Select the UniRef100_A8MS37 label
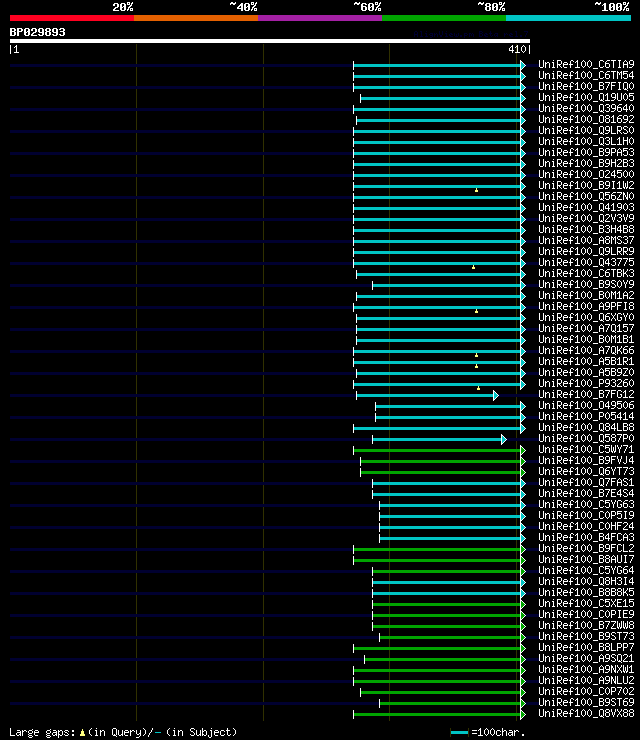Screen dimensions: 640x740 pos(586,241)
